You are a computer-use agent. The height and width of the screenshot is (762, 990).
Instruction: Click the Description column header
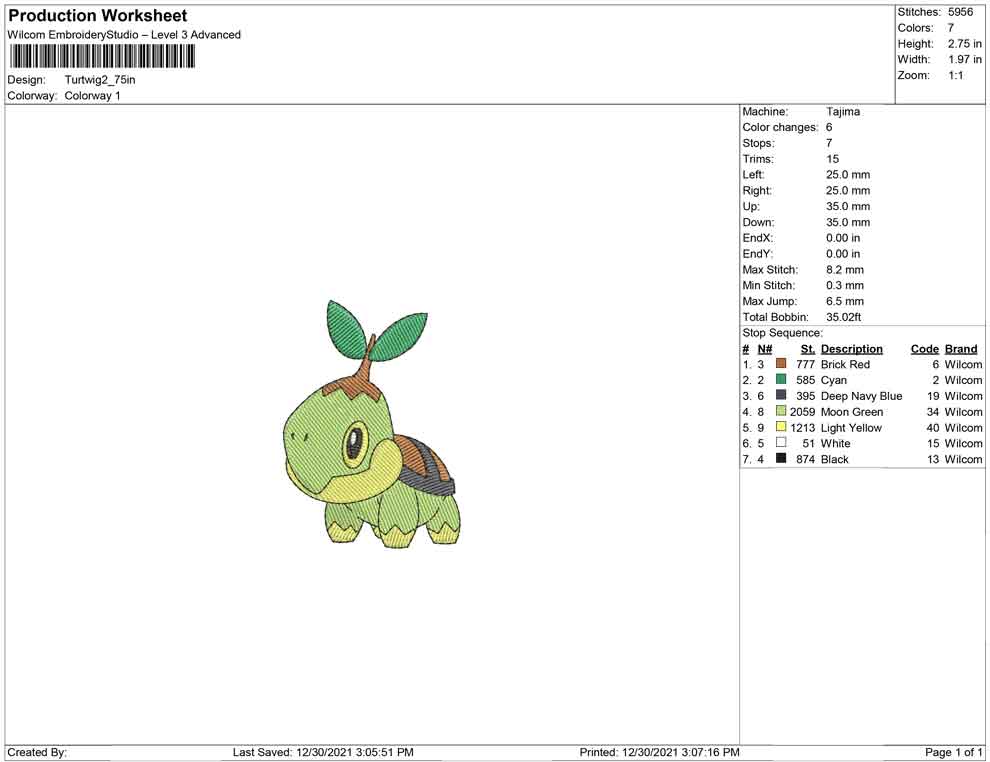852,349
